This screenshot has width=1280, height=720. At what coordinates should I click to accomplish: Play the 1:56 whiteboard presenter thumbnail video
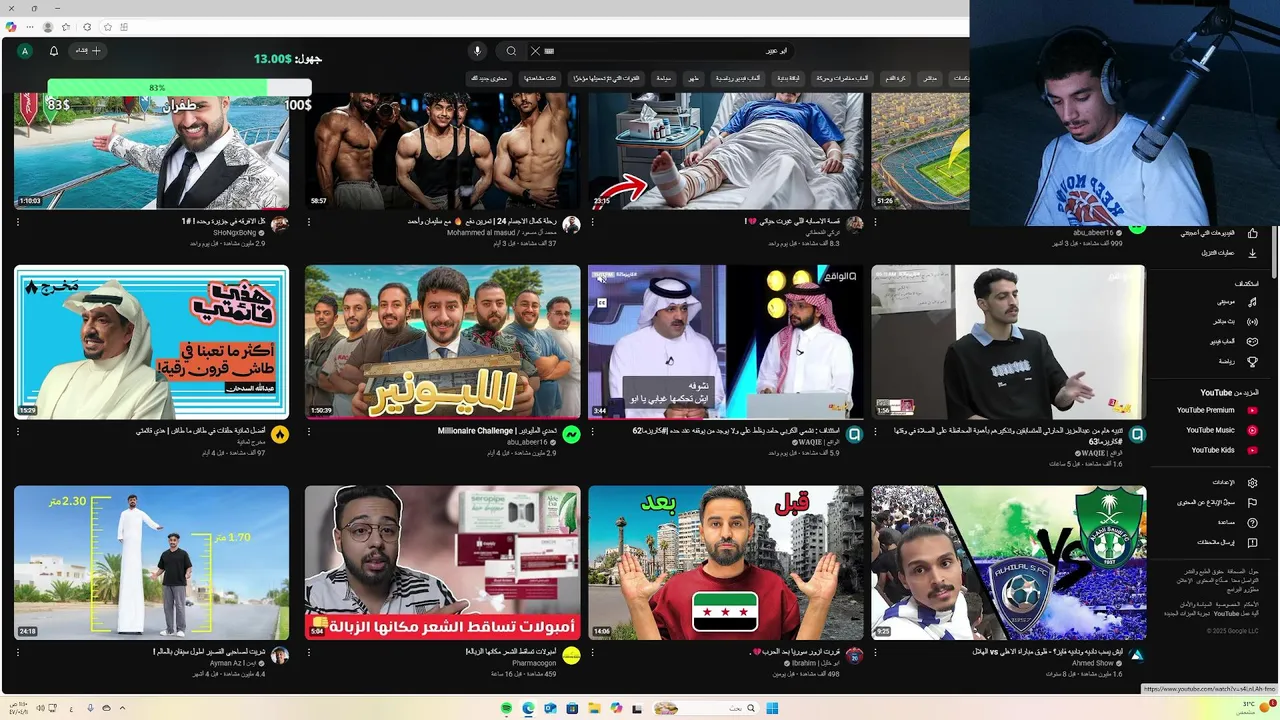click(1008, 342)
